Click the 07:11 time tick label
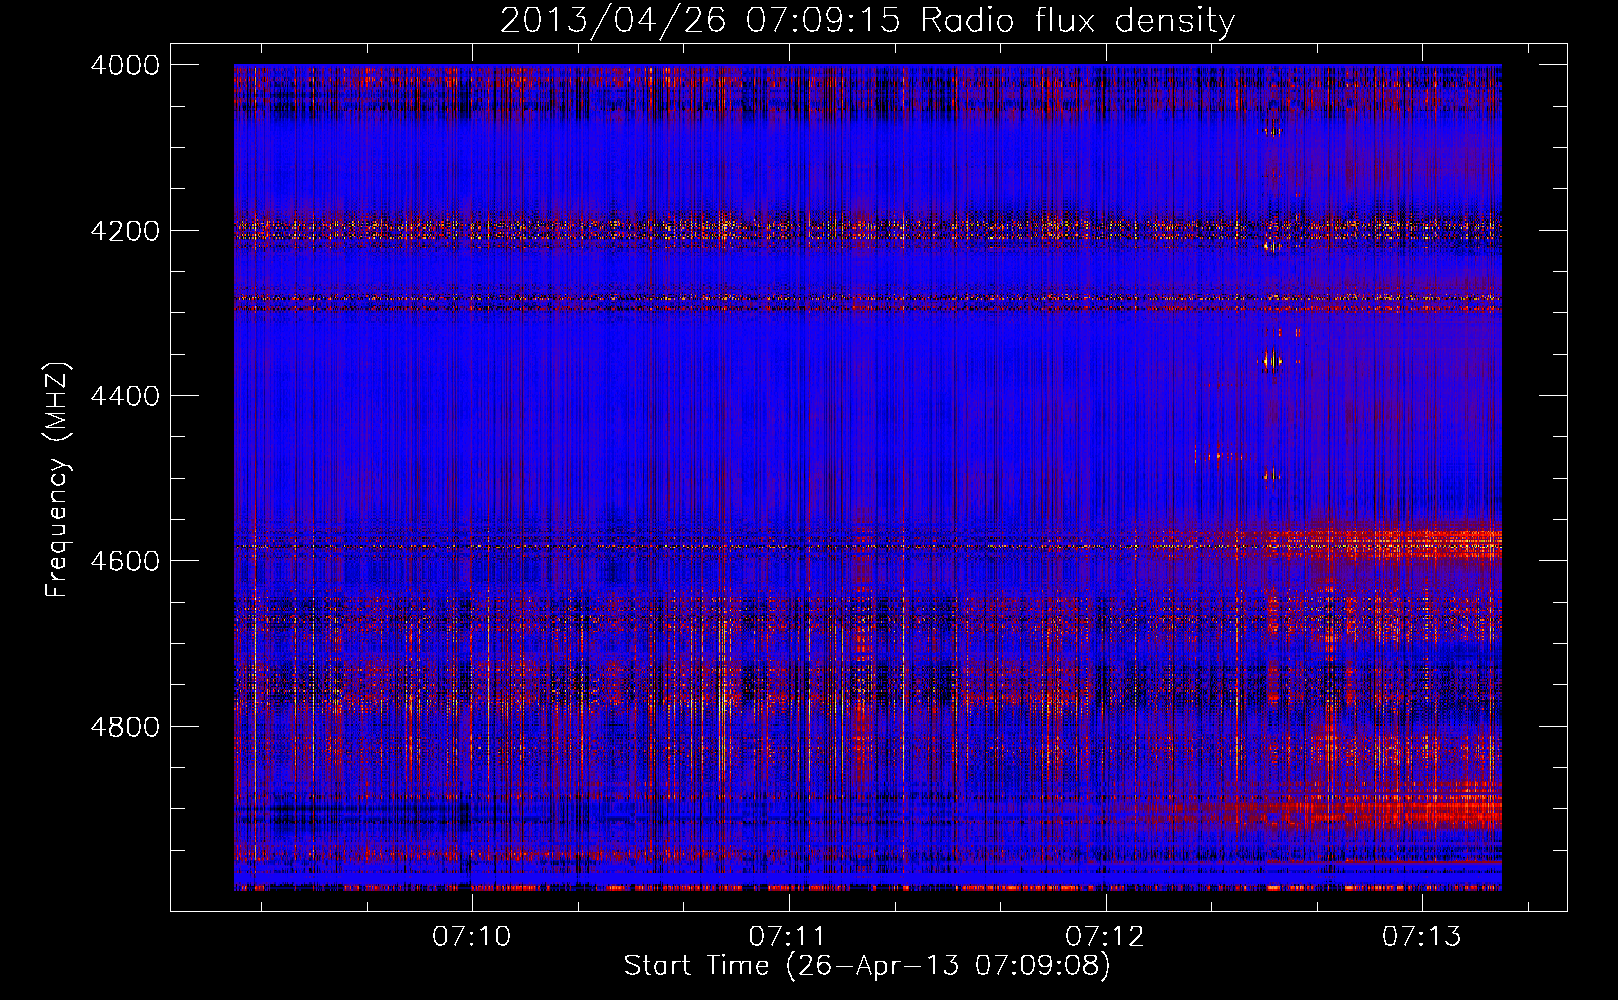1618x1000 pixels. (789, 936)
